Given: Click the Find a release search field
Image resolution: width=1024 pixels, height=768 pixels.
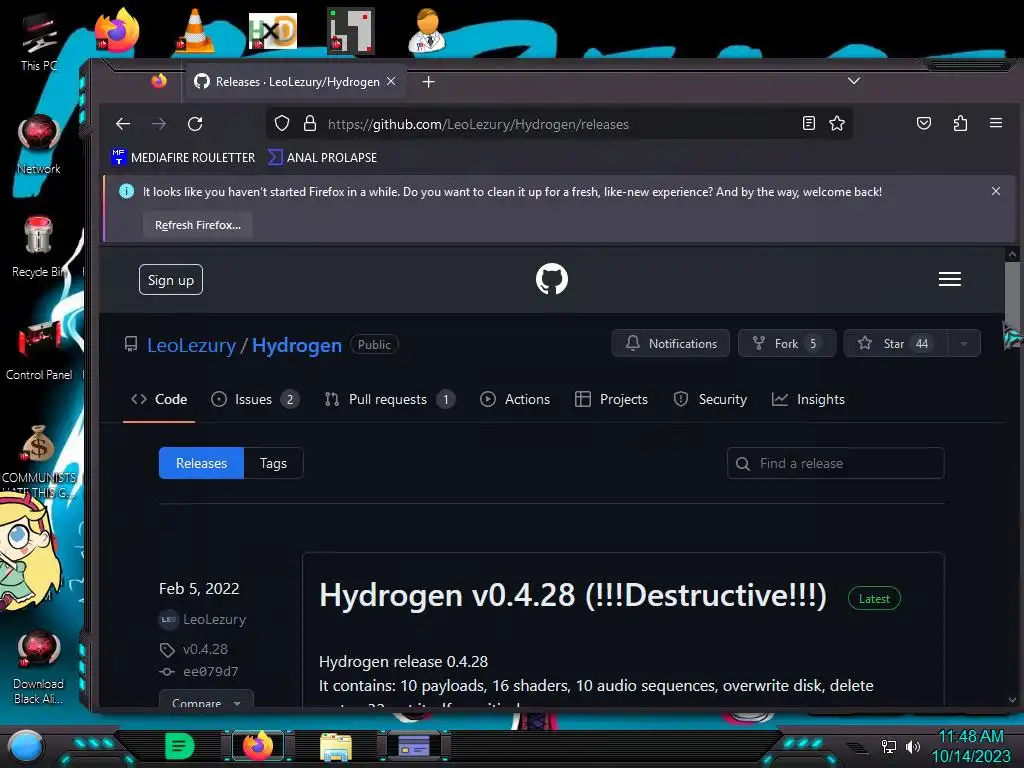Looking at the screenshot, I should pos(835,463).
